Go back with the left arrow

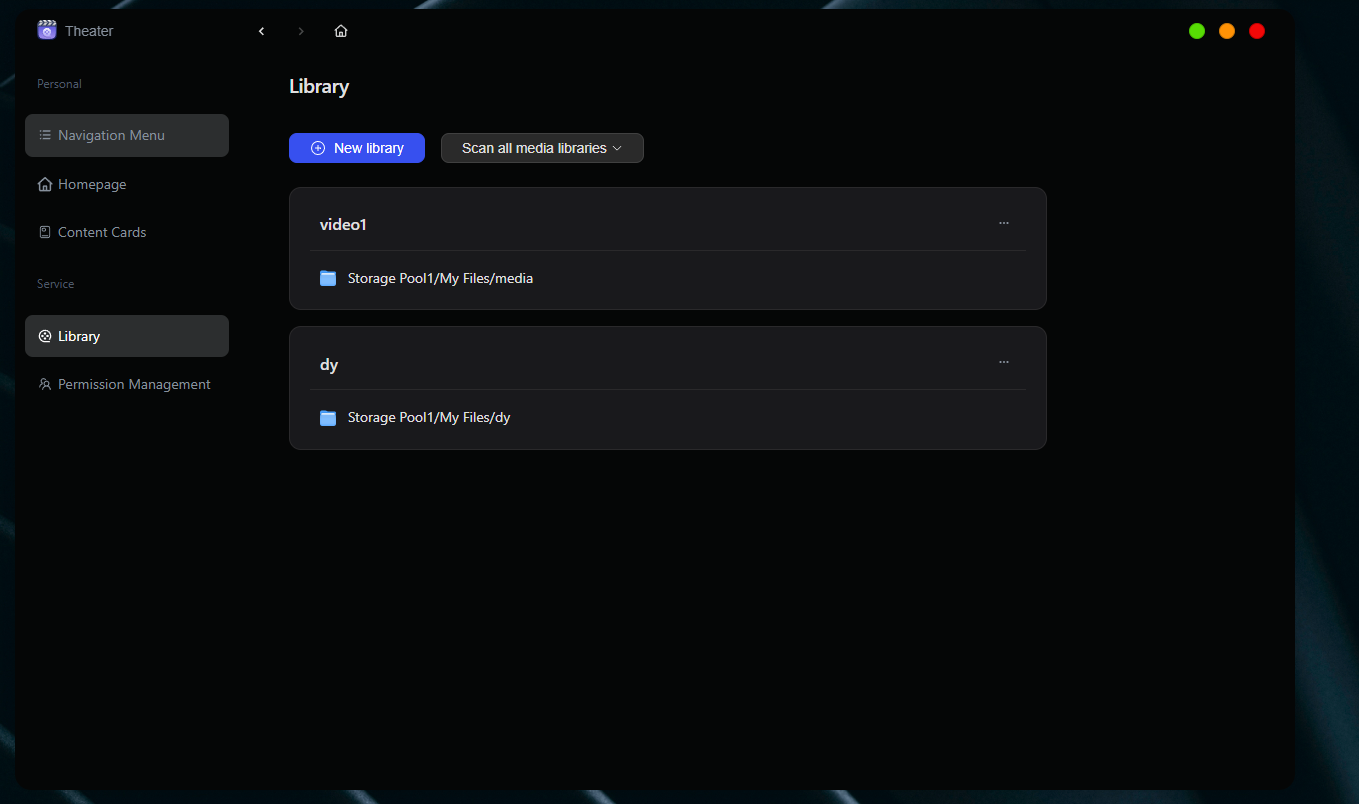click(x=261, y=31)
